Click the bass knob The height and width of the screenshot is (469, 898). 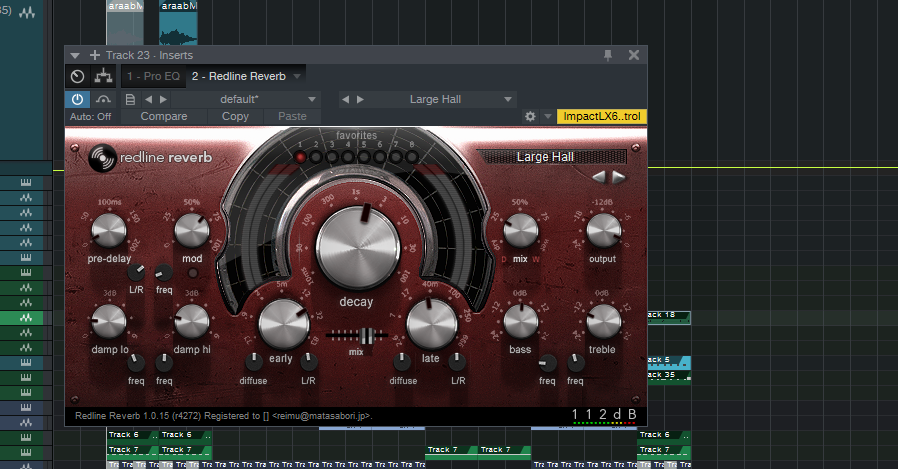pos(521,322)
